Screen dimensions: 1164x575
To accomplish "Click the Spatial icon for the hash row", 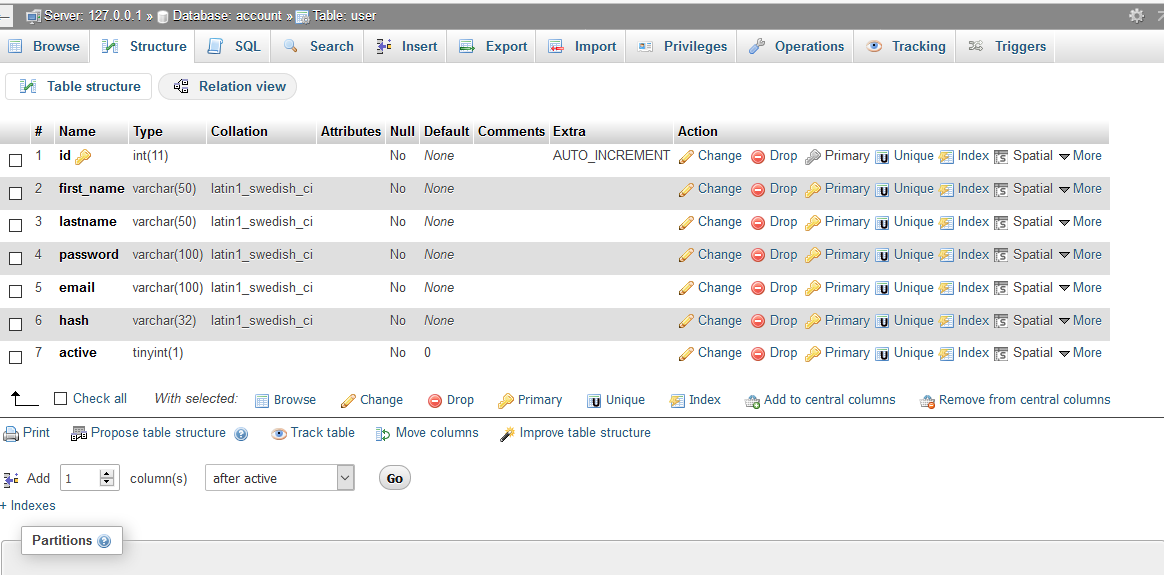I will tap(1001, 322).
